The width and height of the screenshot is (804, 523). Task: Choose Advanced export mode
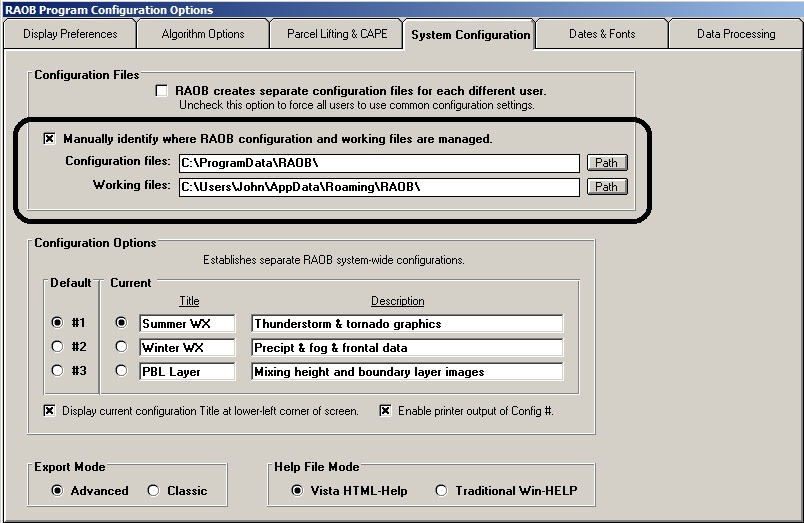pyautogui.click(x=57, y=491)
